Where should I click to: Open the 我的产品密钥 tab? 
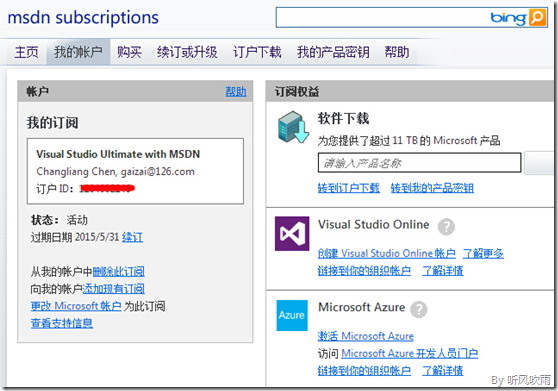coord(333,52)
